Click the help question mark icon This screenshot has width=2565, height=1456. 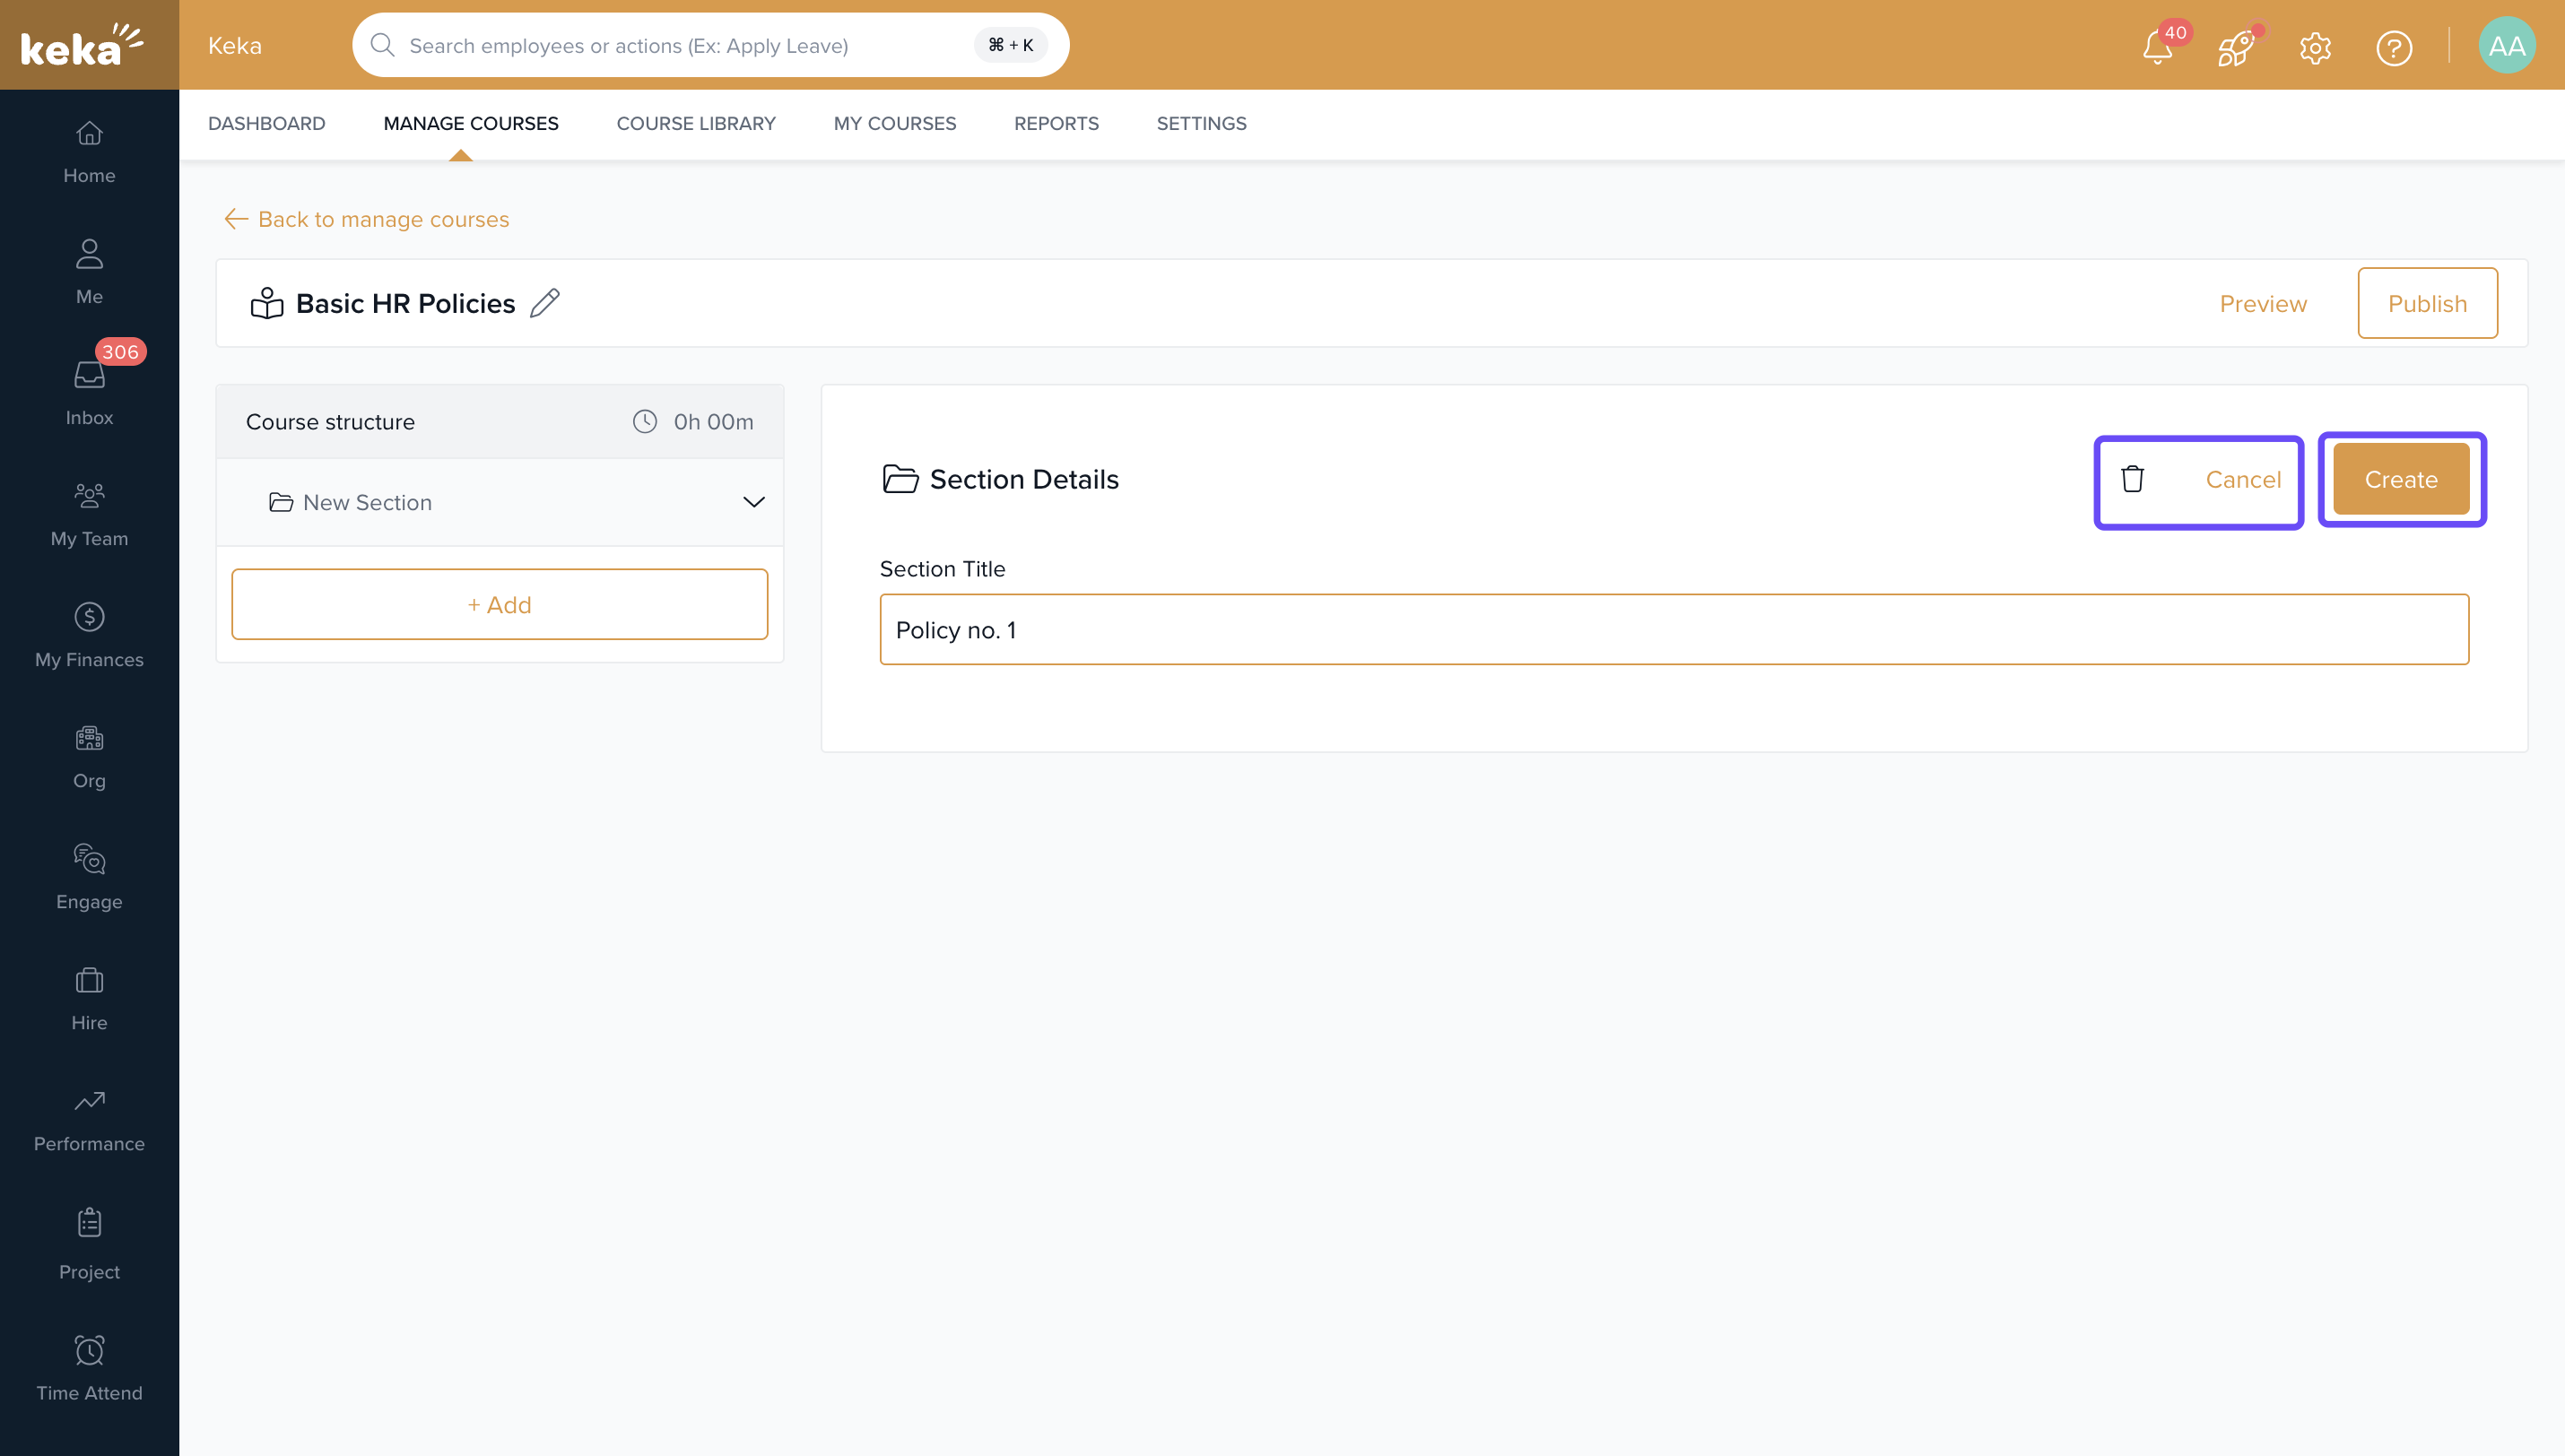coord(2393,47)
